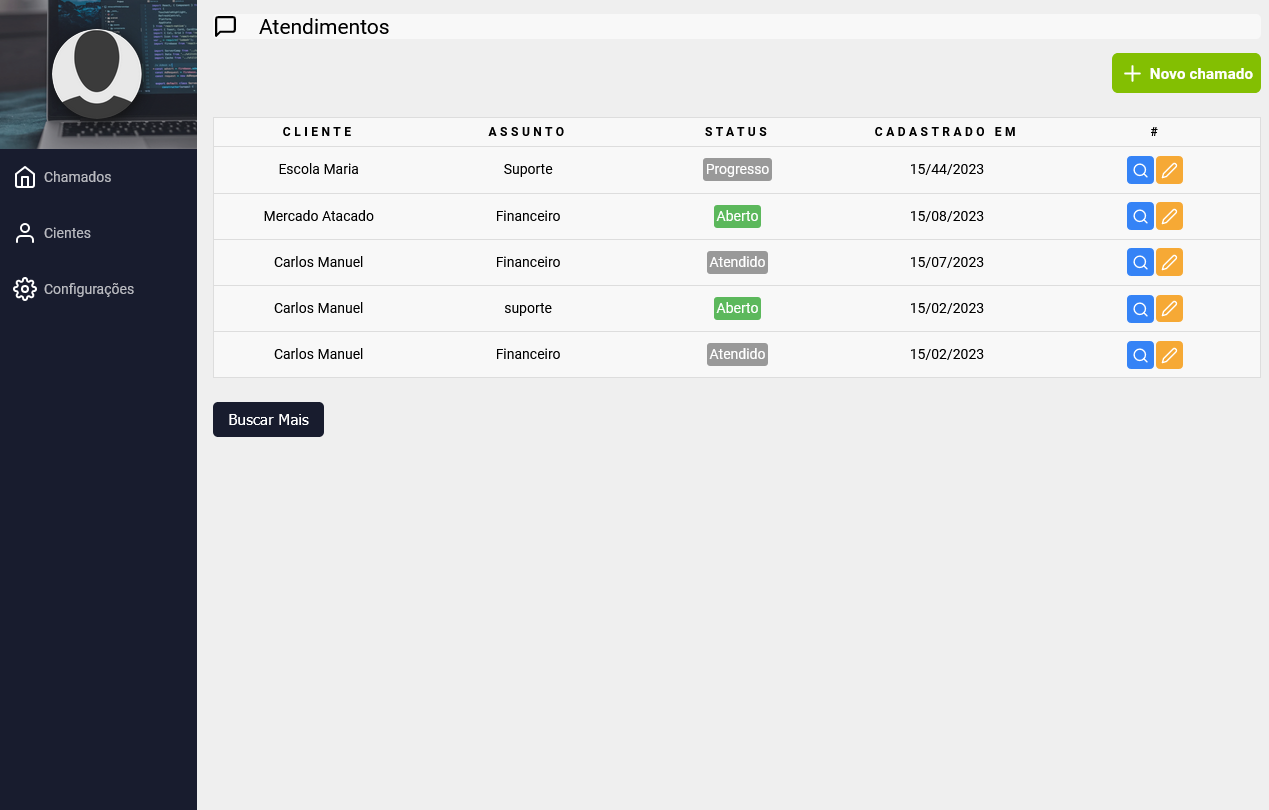Click the Progresso status badge
This screenshot has width=1269, height=810.
pyautogui.click(x=737, y=169)
